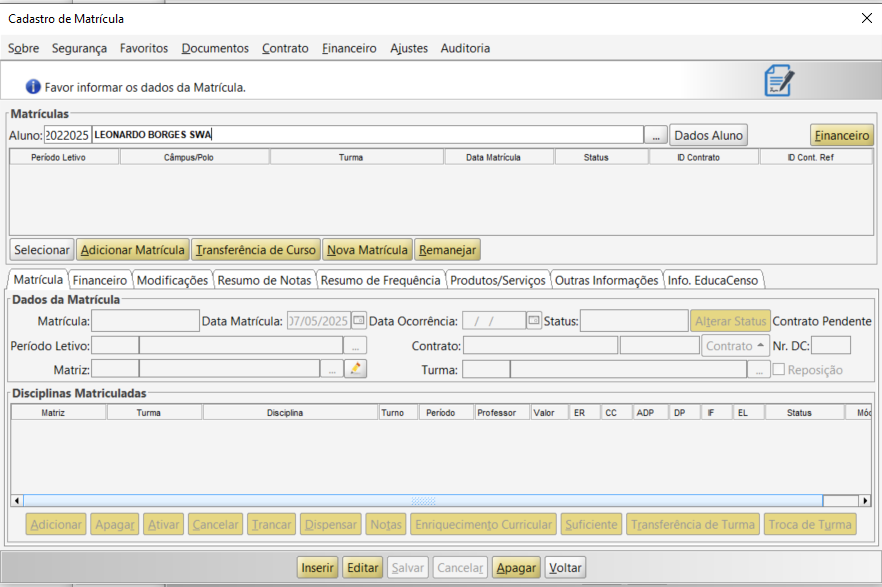Screen dimensions: 882x587
Task: Click the Adicionar Matrícula button
Action: (133, 250)
